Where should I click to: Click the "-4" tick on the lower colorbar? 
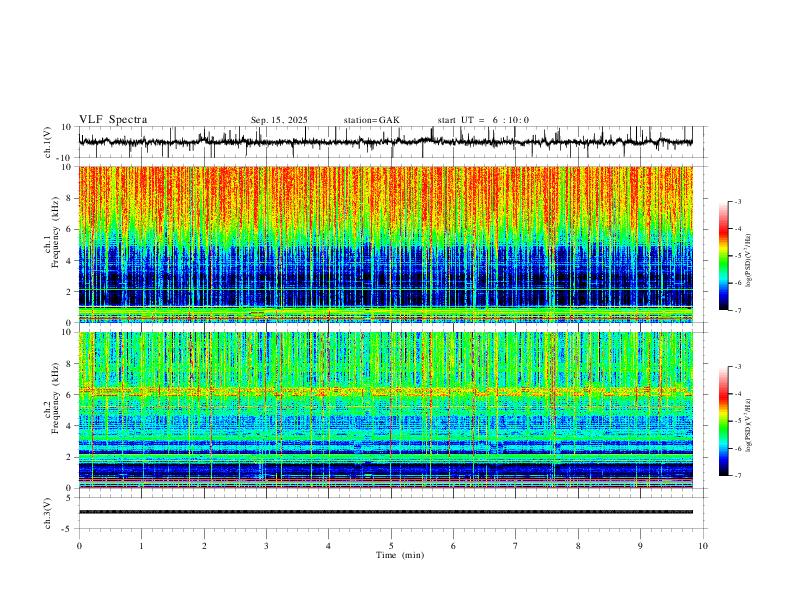pyautogui.click(x=737, y=394)
